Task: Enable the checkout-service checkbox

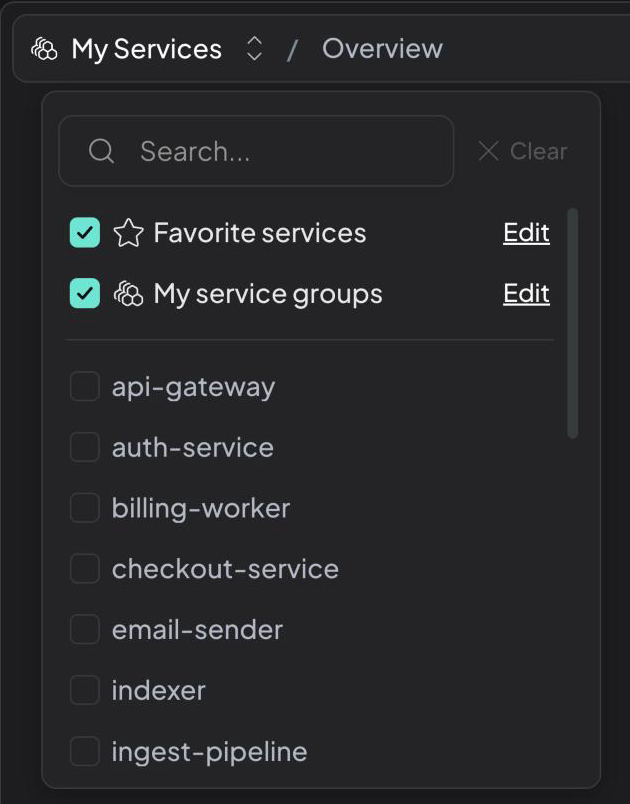Action: coord(85,568)
